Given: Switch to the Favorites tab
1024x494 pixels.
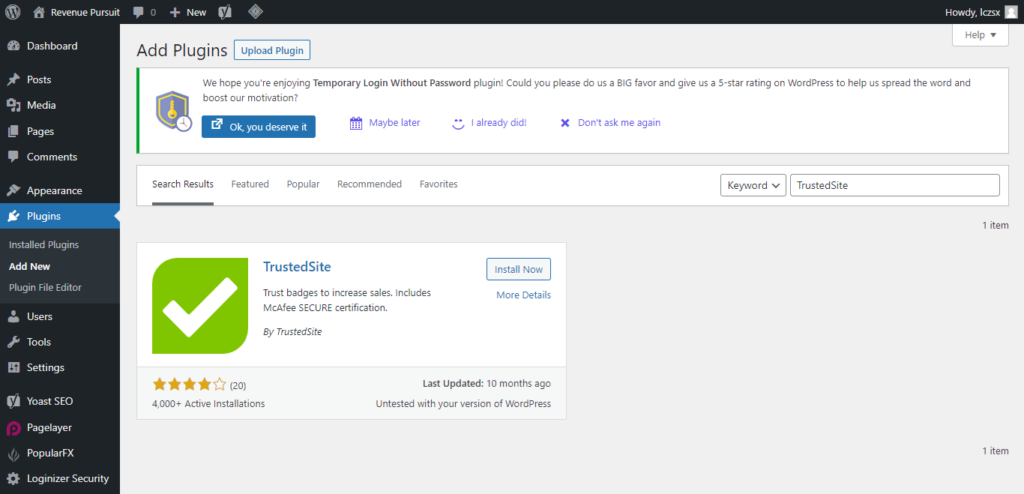Looking at the screenshot, I should point(439,184).
